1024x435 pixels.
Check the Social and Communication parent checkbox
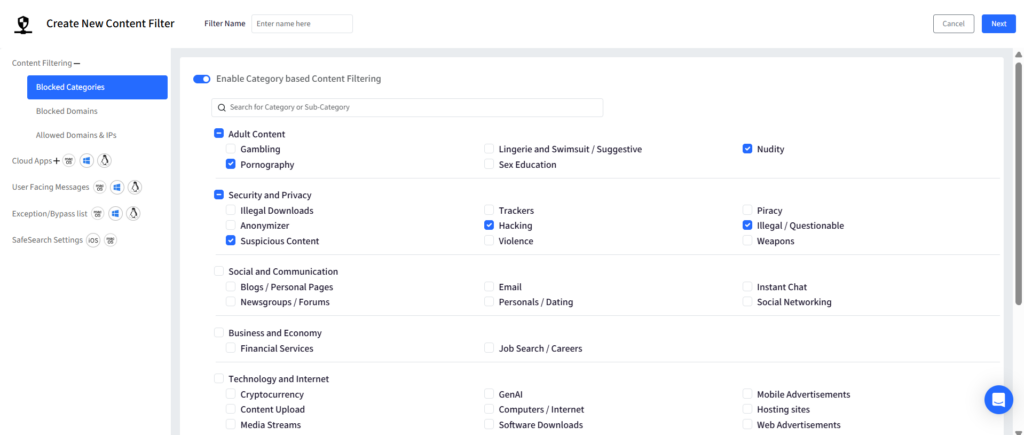pos(219,271)
